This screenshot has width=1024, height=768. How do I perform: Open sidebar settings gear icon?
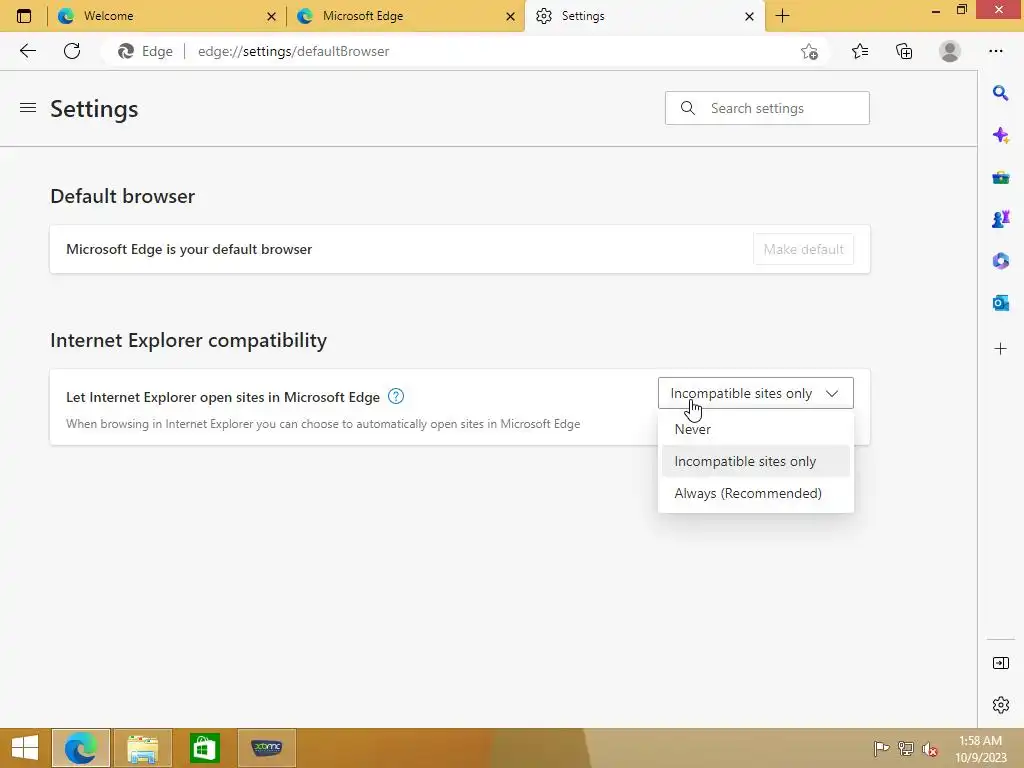point(1000,705)
